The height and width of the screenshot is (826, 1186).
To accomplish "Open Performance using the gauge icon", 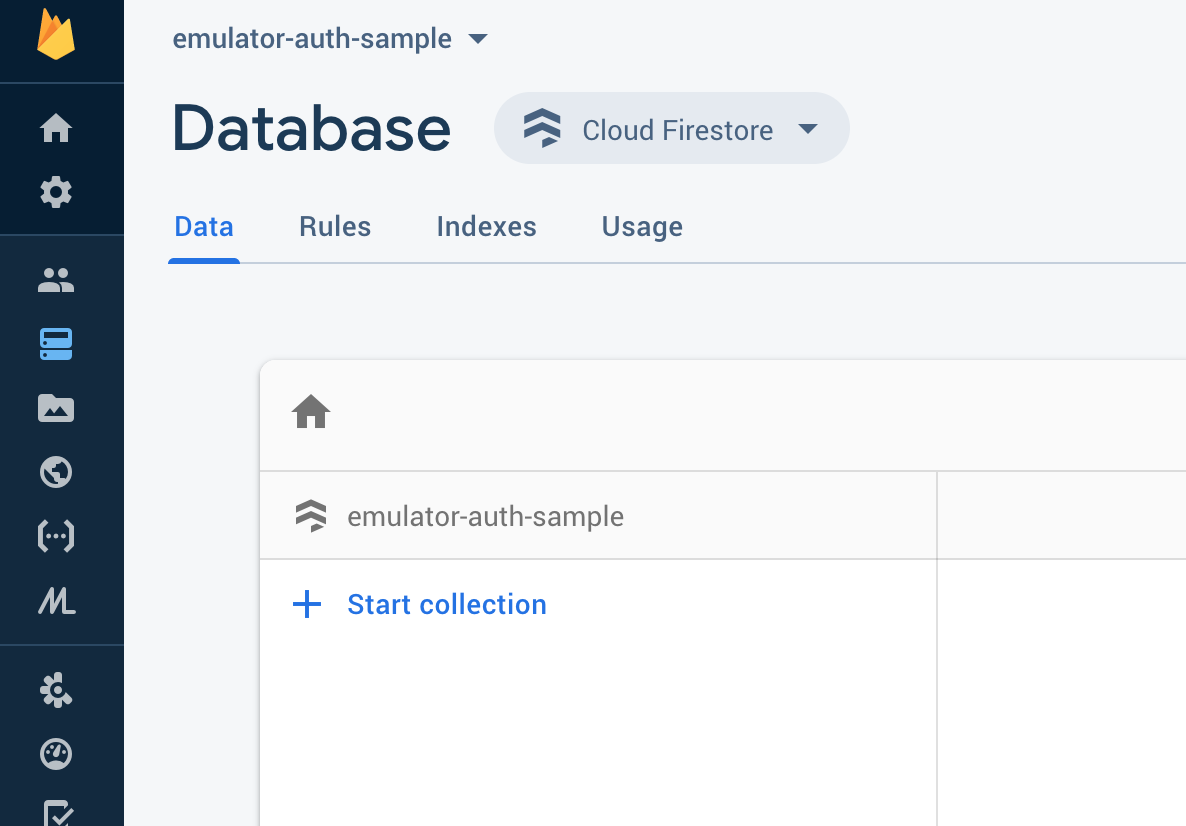I will click(x=56, y=754).
